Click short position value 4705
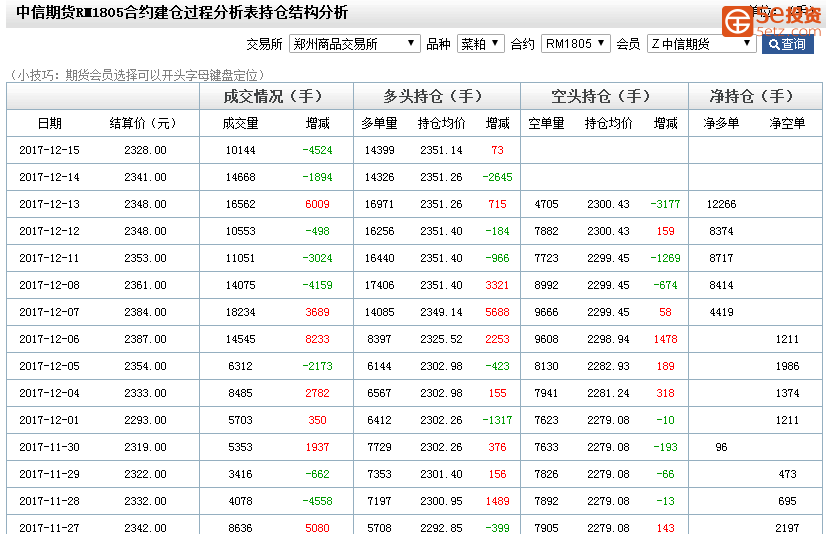829x534 pixels. 546,204
